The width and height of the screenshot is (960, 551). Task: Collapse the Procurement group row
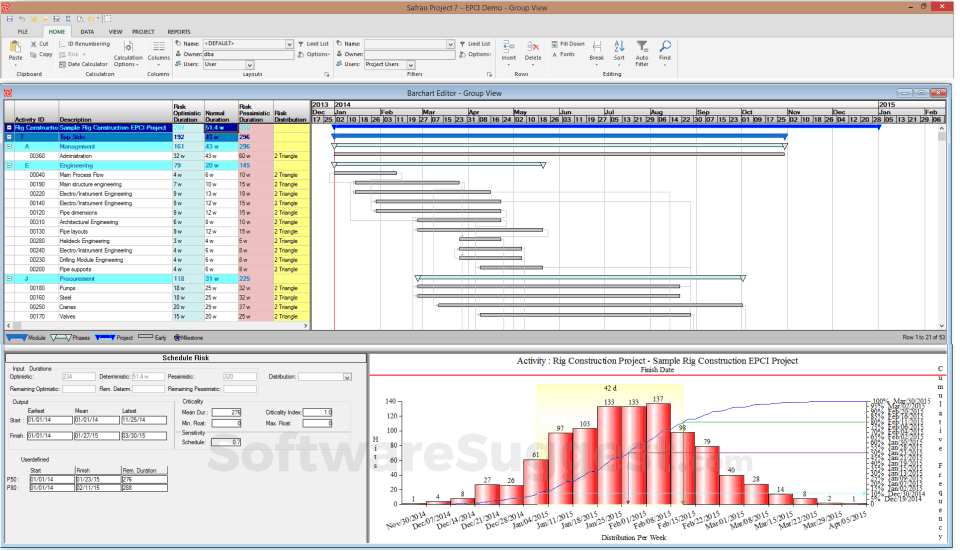(x=9, y=279)
